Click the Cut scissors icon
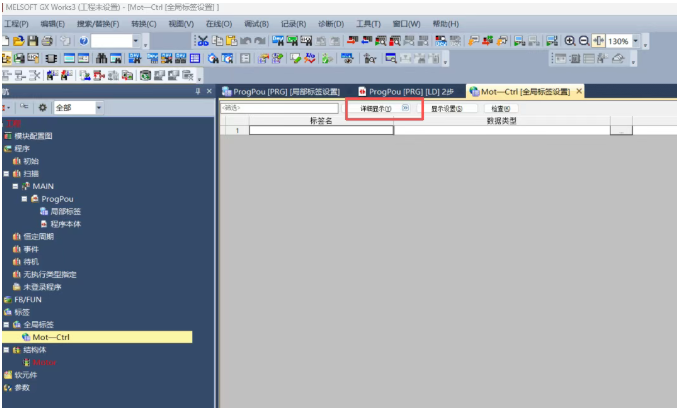677x408 pixels. [x=202, y=41]
